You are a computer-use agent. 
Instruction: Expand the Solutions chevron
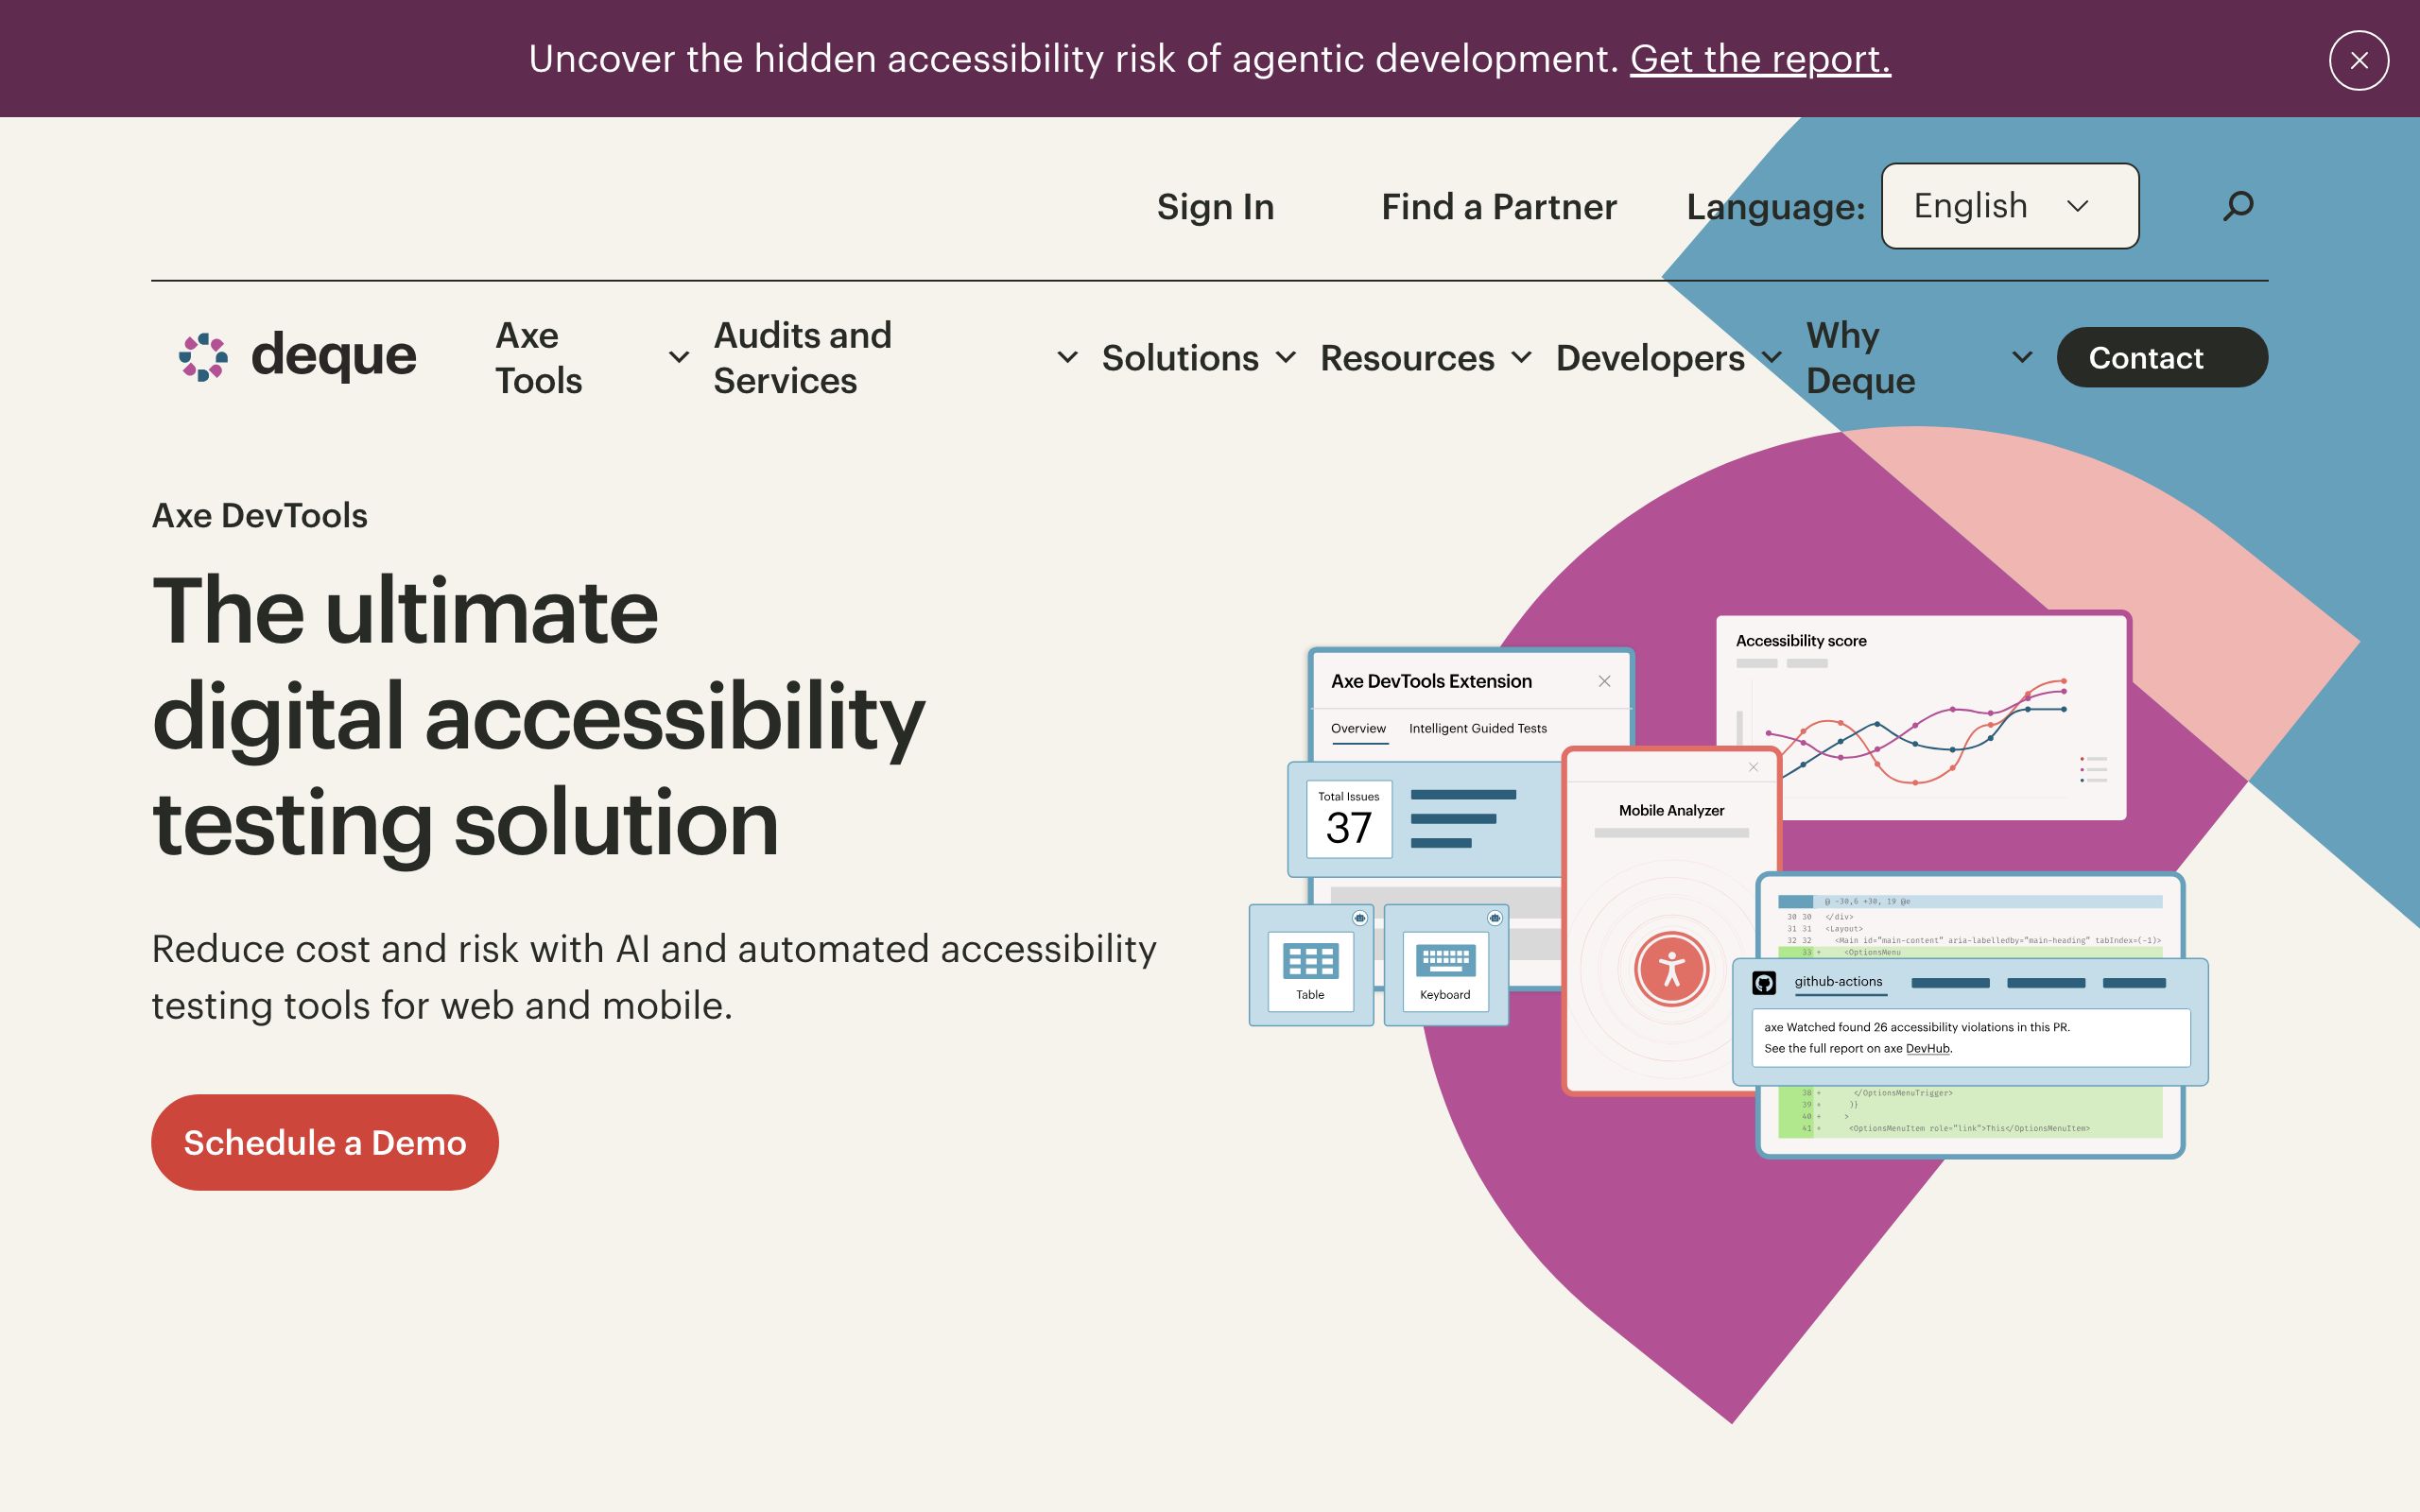tap(1286, 357)
